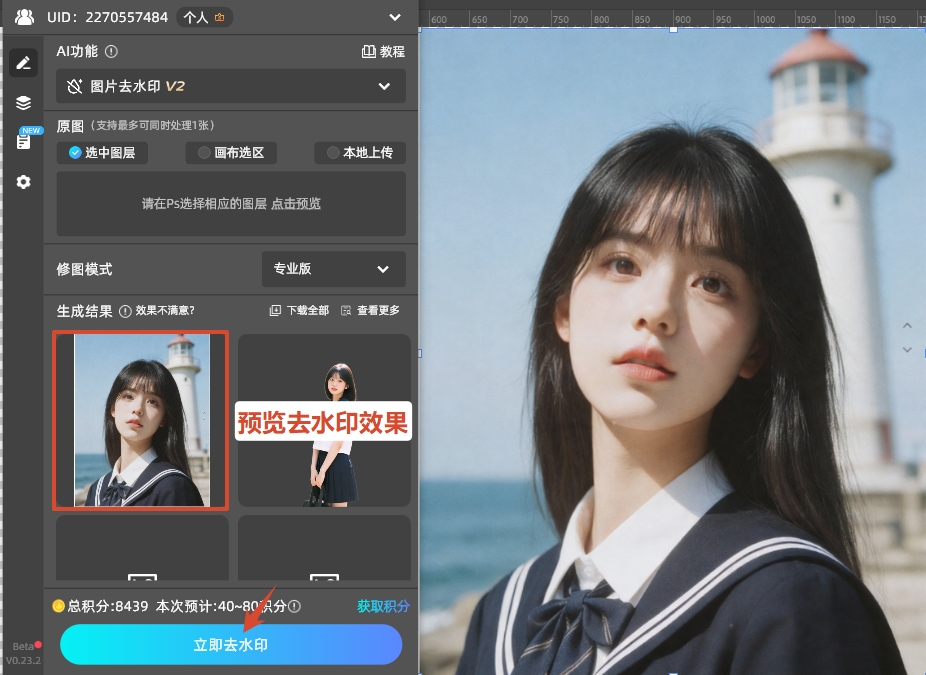Click the 立即去水印 button

[x=231, y=645]
